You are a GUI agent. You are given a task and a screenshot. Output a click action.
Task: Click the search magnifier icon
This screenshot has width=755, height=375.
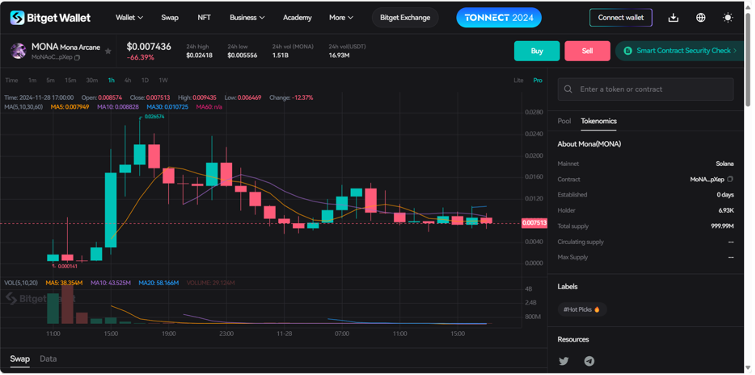pyautogui.click(x=568, y=90)
